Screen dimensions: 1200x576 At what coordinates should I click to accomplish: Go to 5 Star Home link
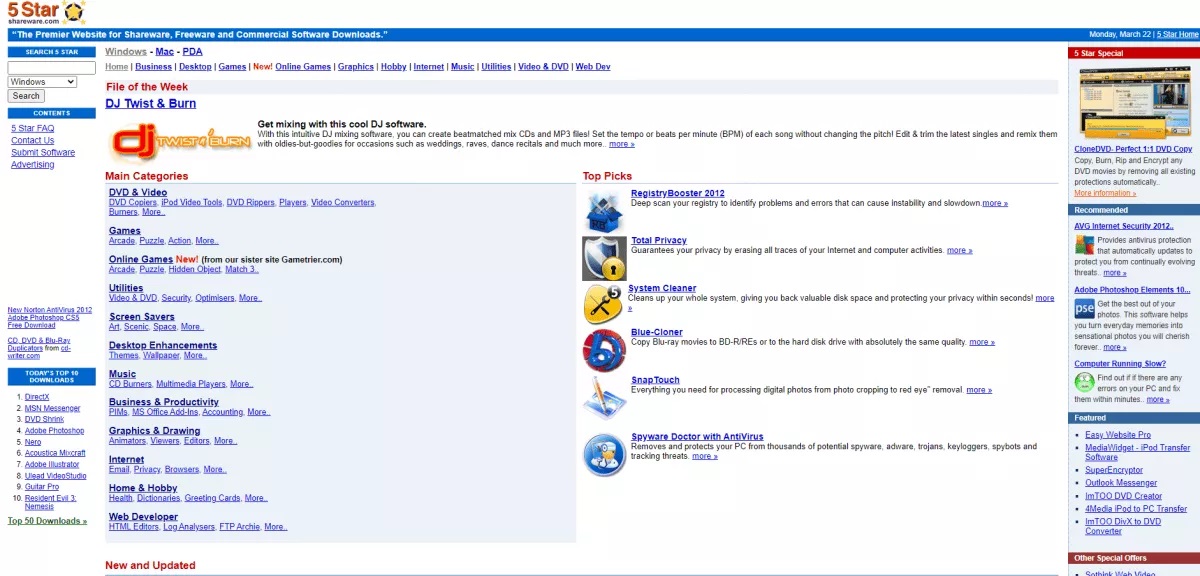(1176, 35)
